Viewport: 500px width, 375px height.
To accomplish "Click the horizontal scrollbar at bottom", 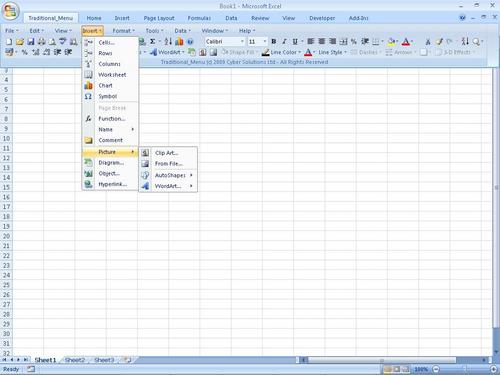I will pyautogui.click(x=382, y=360).
